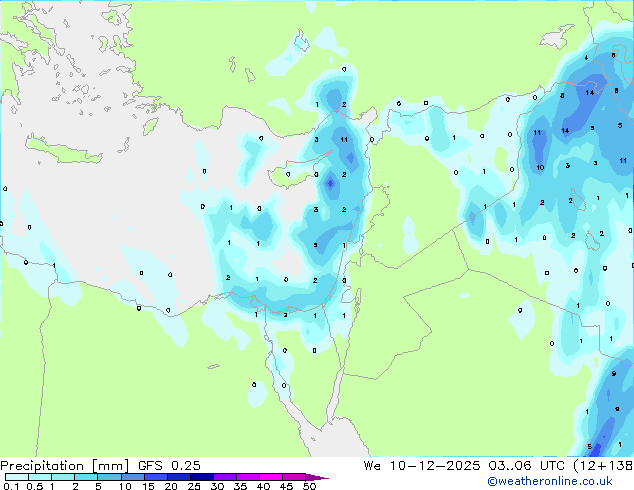
Task: Click the legend label "25"
Action: (x=194, y=486)
